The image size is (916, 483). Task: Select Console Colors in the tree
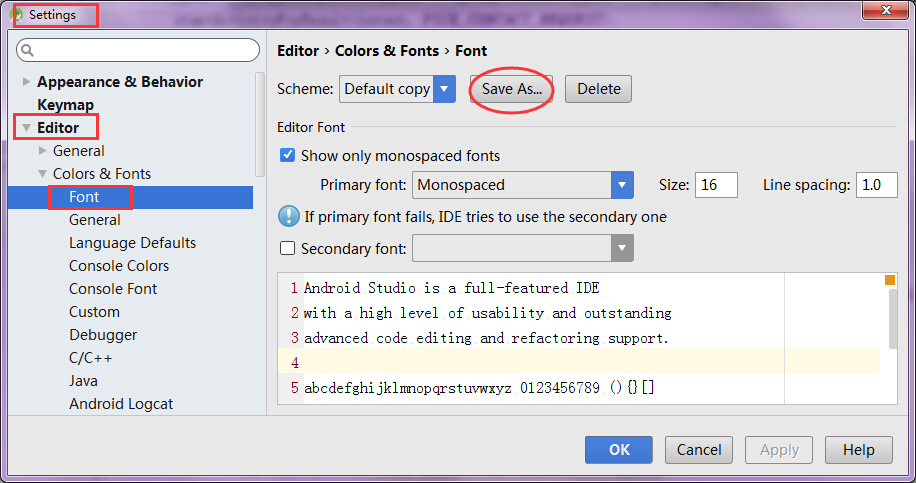(119, 266)
